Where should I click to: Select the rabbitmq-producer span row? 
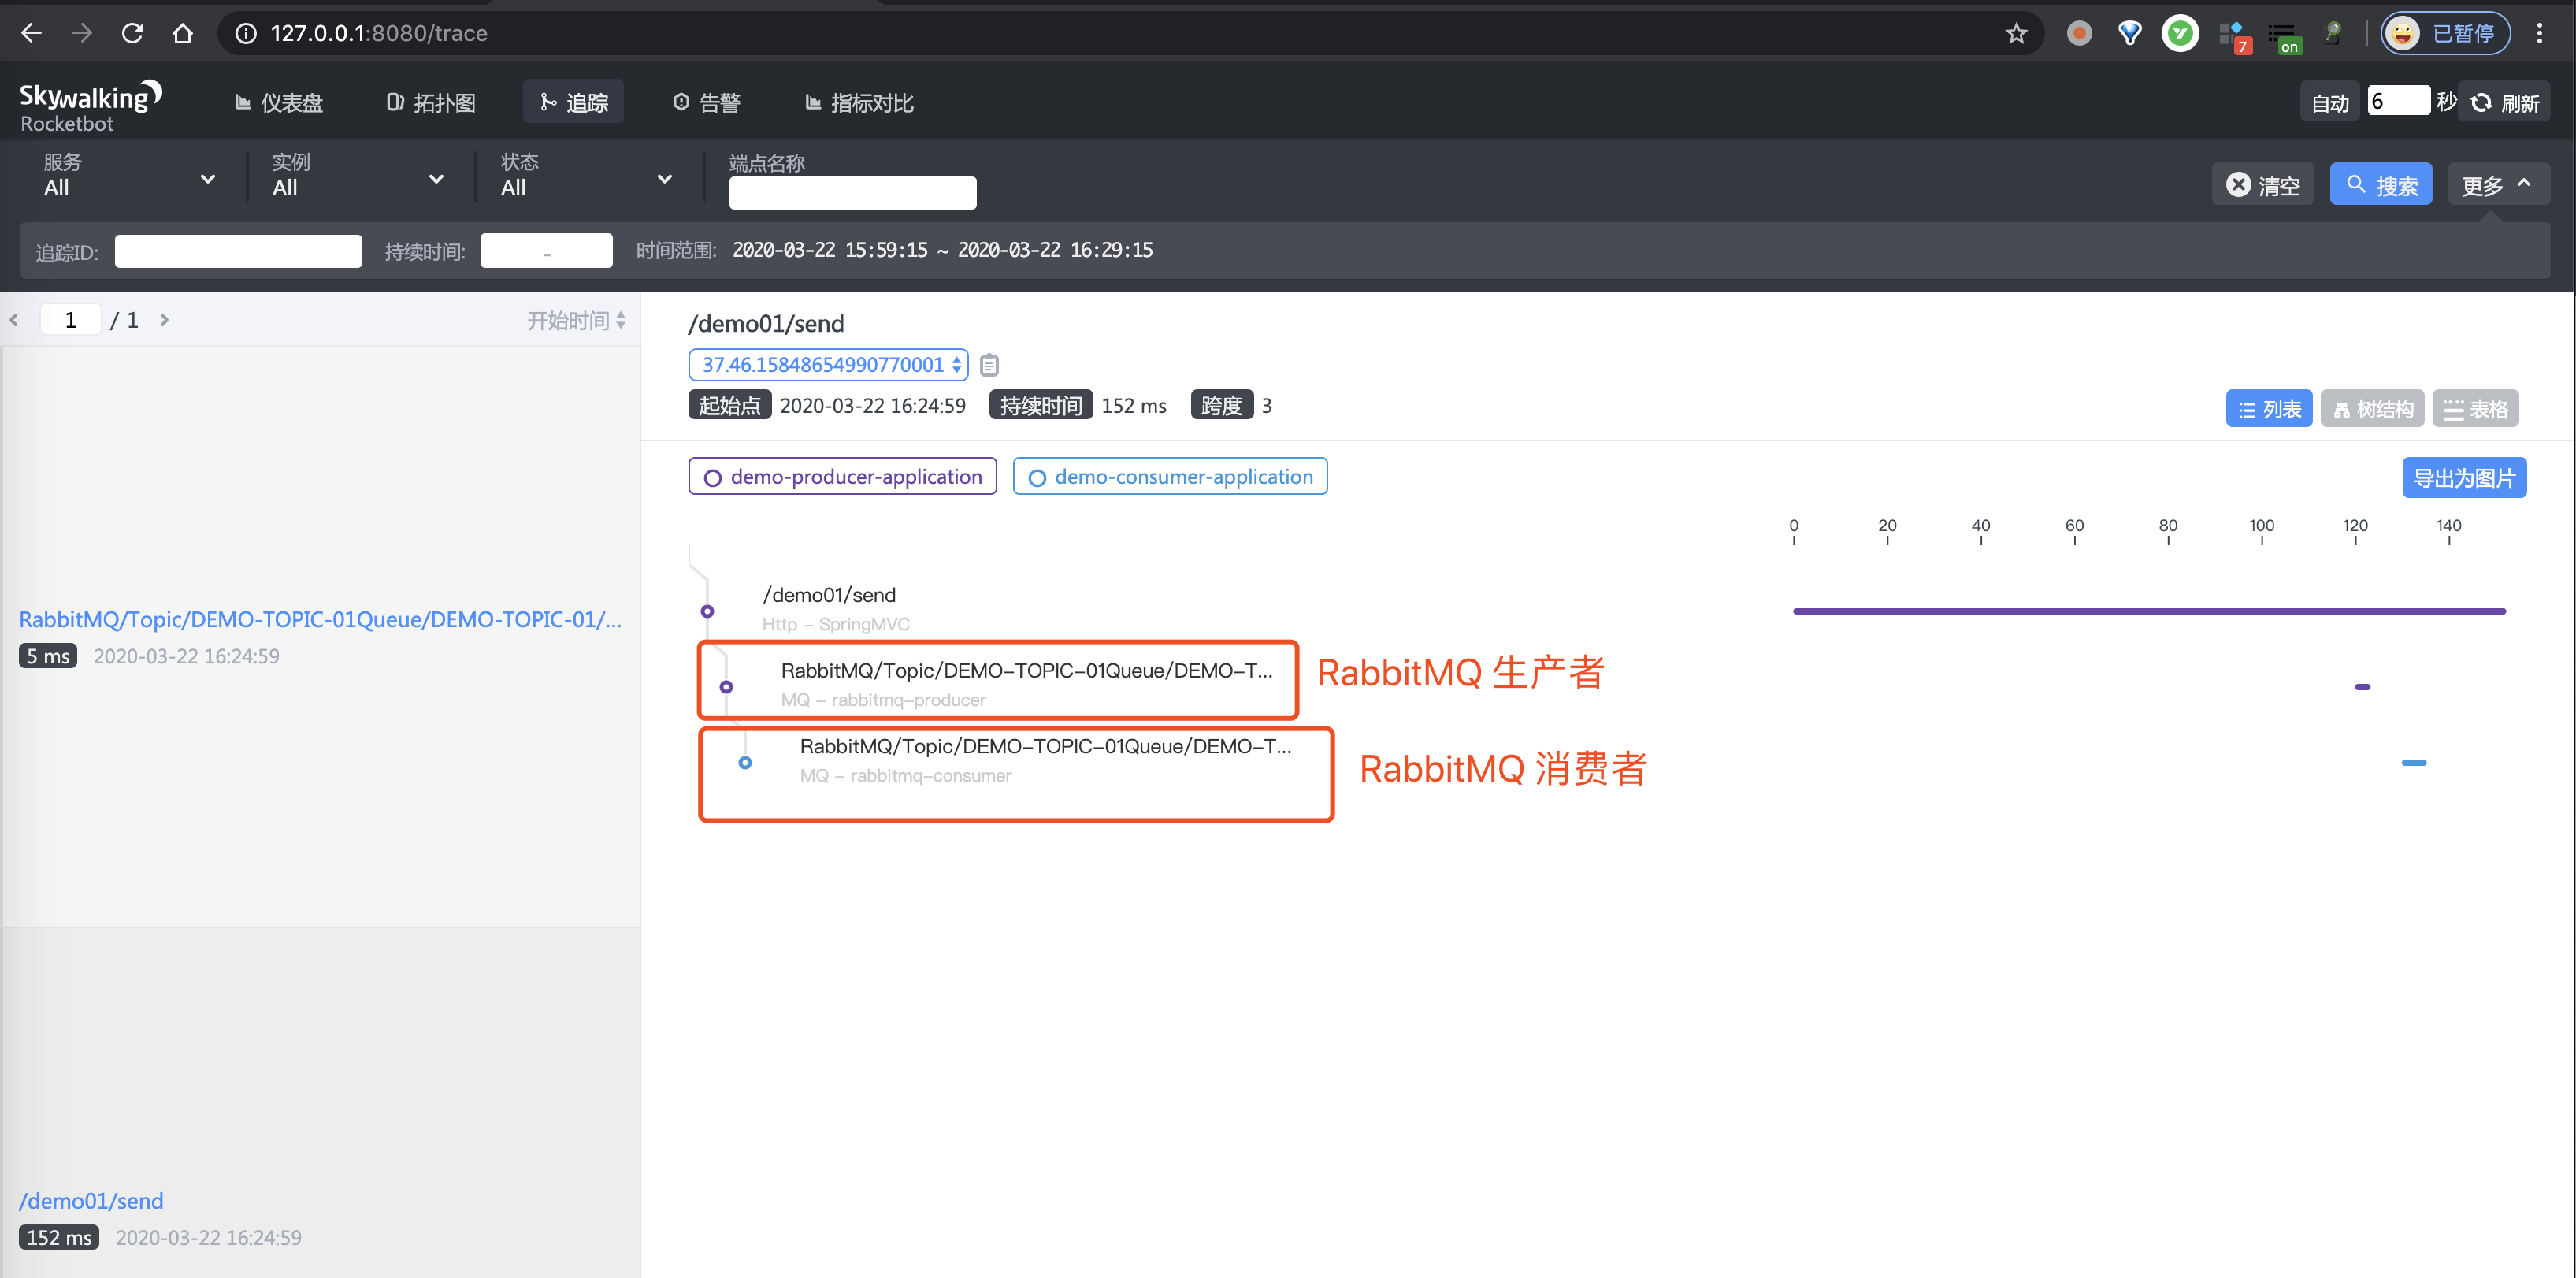pos(1026,684)
